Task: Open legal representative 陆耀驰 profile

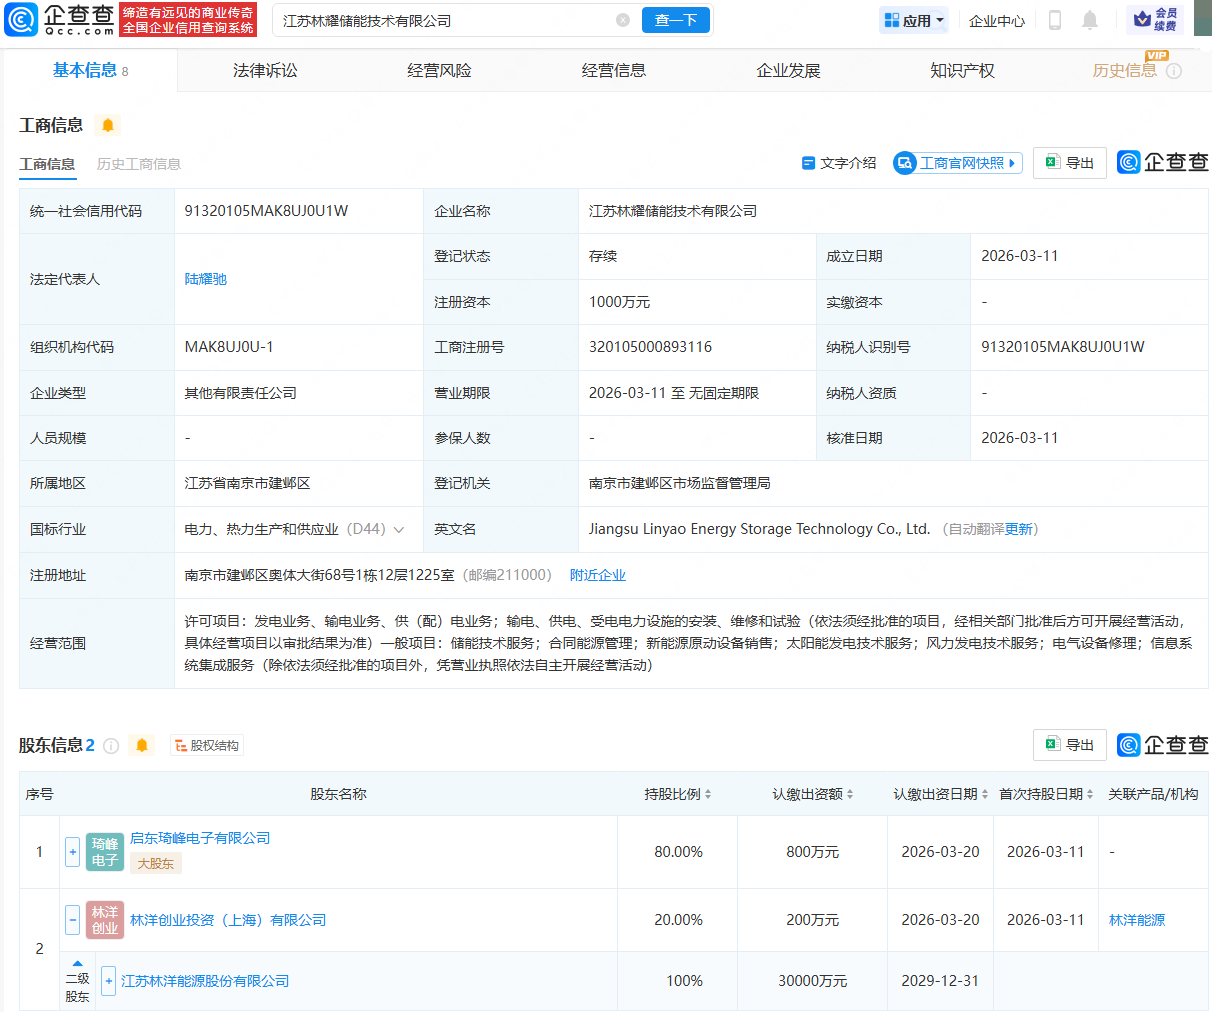Action: click(x=206, y=279)
